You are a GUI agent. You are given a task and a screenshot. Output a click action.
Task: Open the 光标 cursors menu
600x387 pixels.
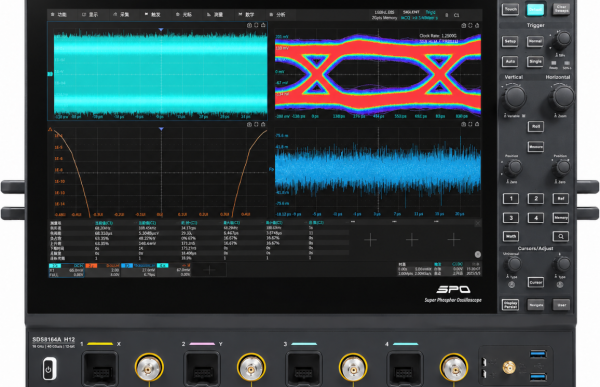pyautogui.click(x=184, y=15)
